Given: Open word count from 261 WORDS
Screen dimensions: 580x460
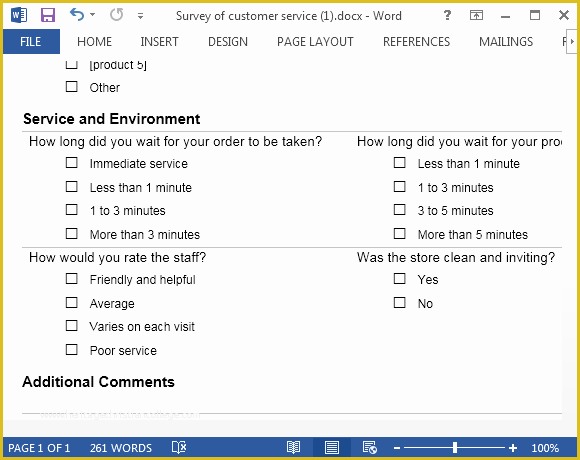Looking at the screenshot, I should click(x=121, y=448).
